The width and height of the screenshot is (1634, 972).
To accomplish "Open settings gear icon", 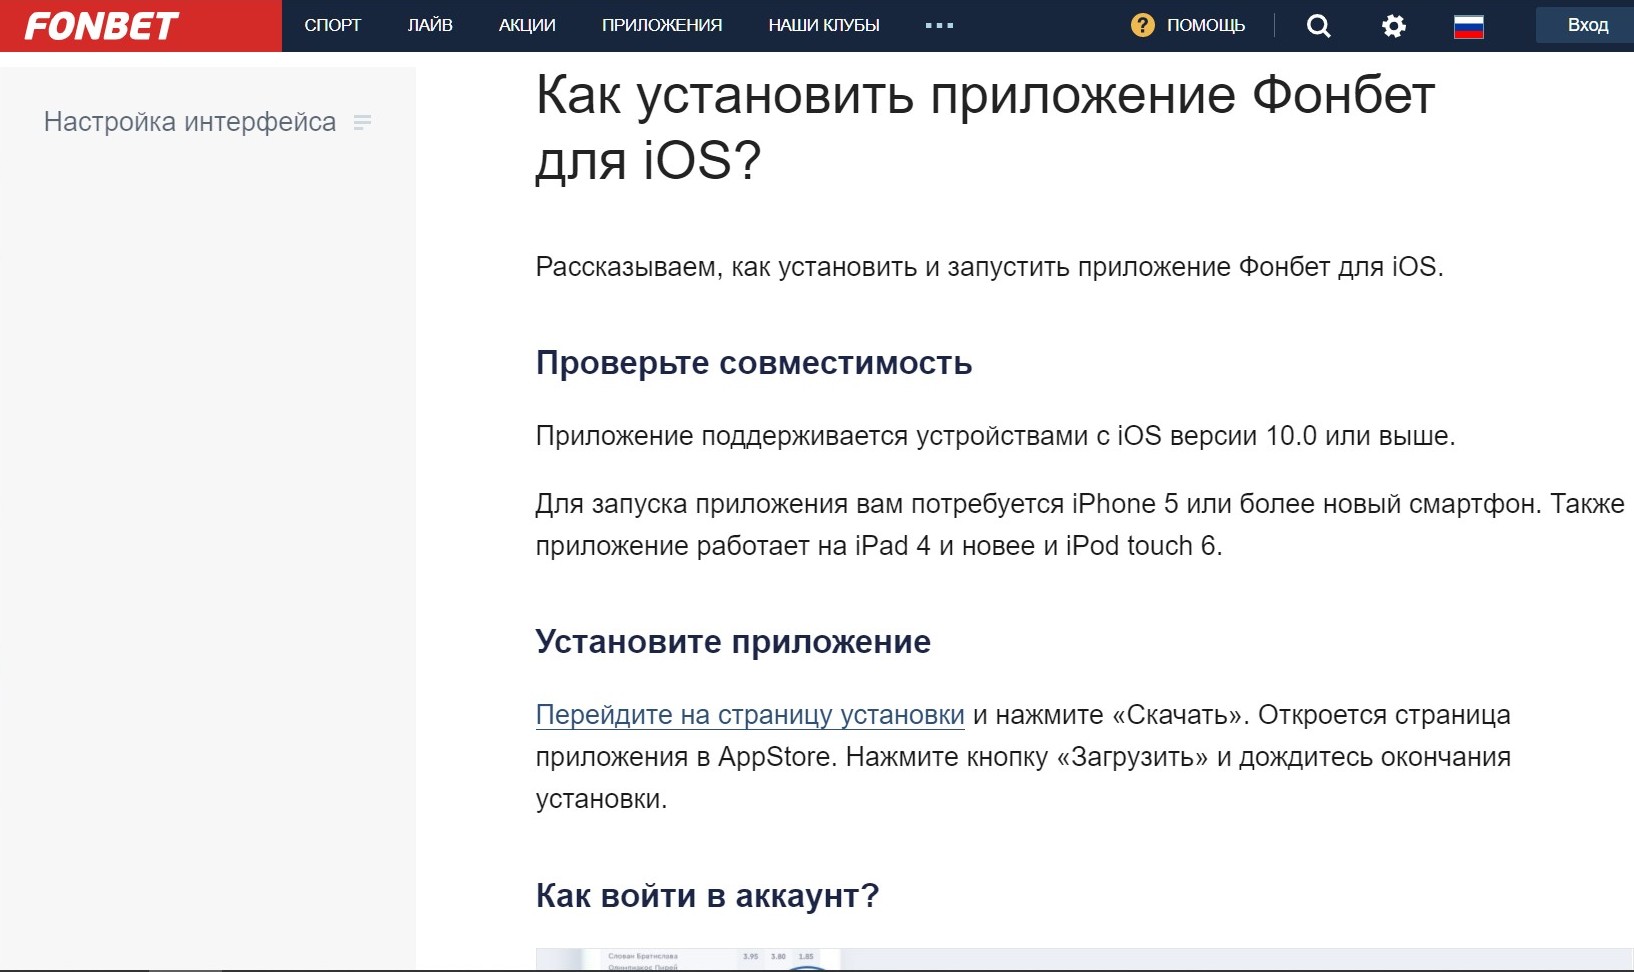I will click(1394, 26).
